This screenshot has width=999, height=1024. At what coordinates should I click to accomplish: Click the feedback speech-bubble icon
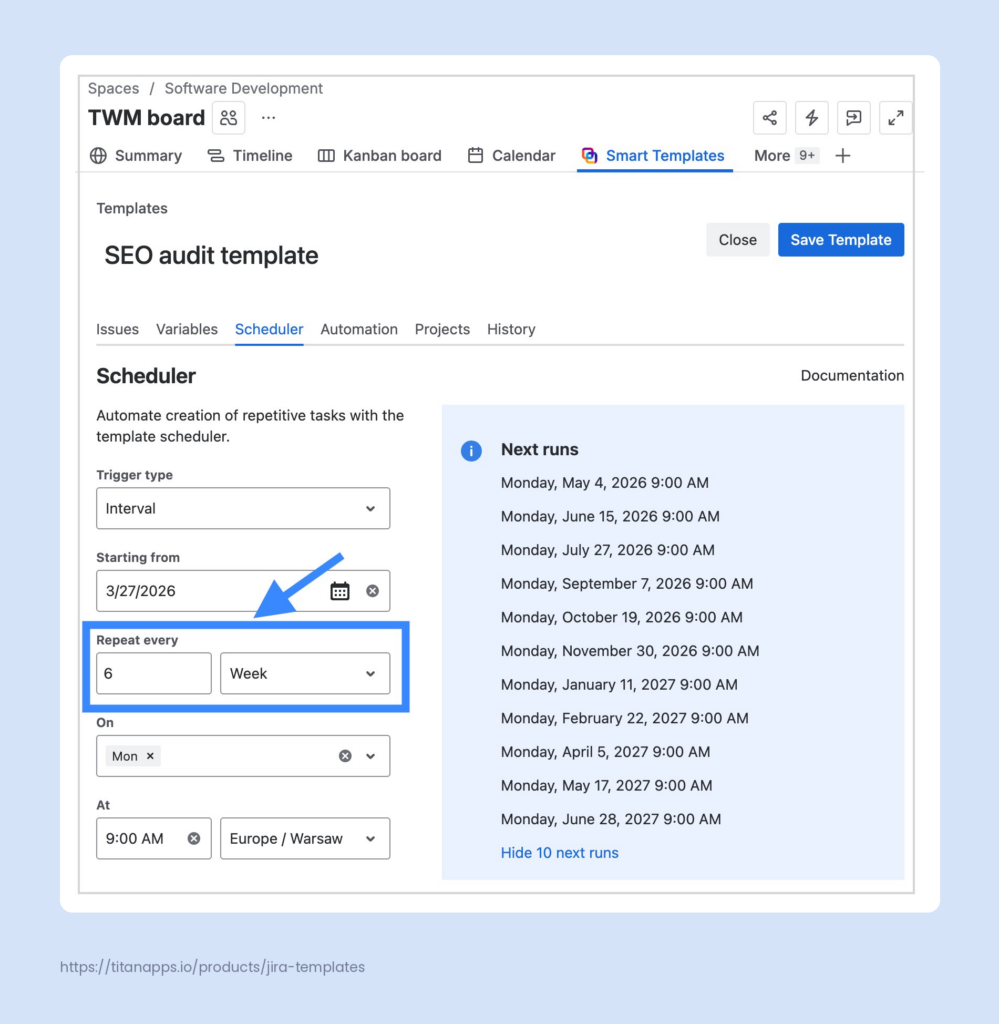pos(853,117)
